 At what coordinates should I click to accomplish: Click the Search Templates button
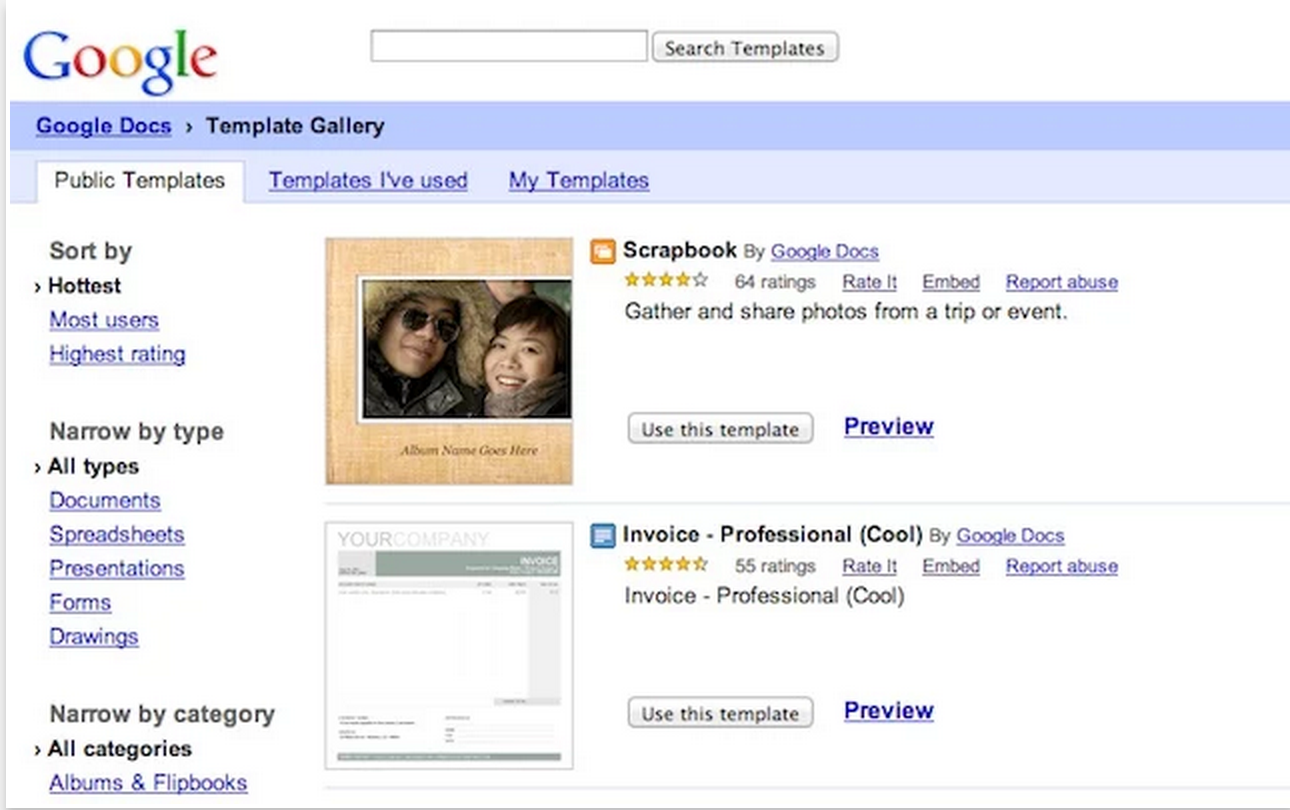tap(745, 47)
